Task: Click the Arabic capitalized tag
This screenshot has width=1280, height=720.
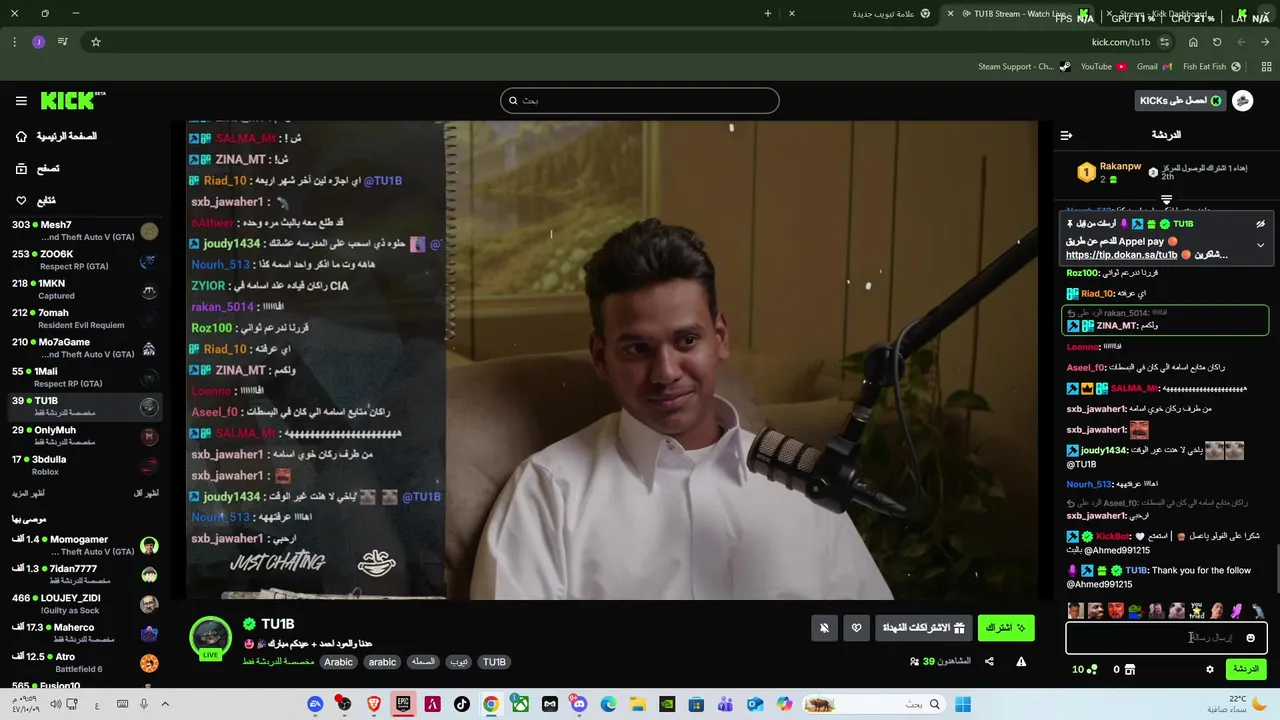Action: pos(338,662)
